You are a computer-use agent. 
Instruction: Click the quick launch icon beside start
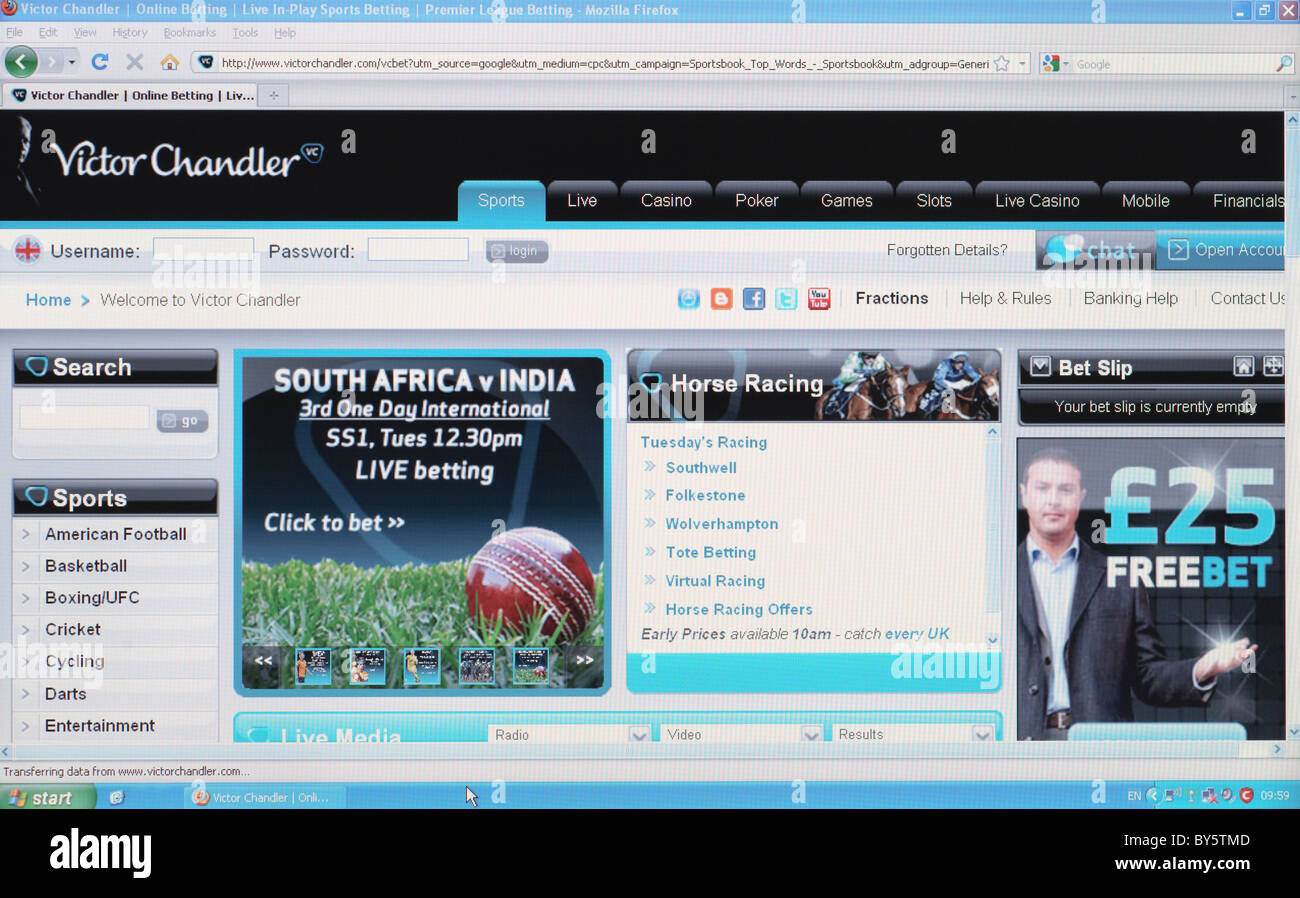pyautogui.click(x=117, y=797)
